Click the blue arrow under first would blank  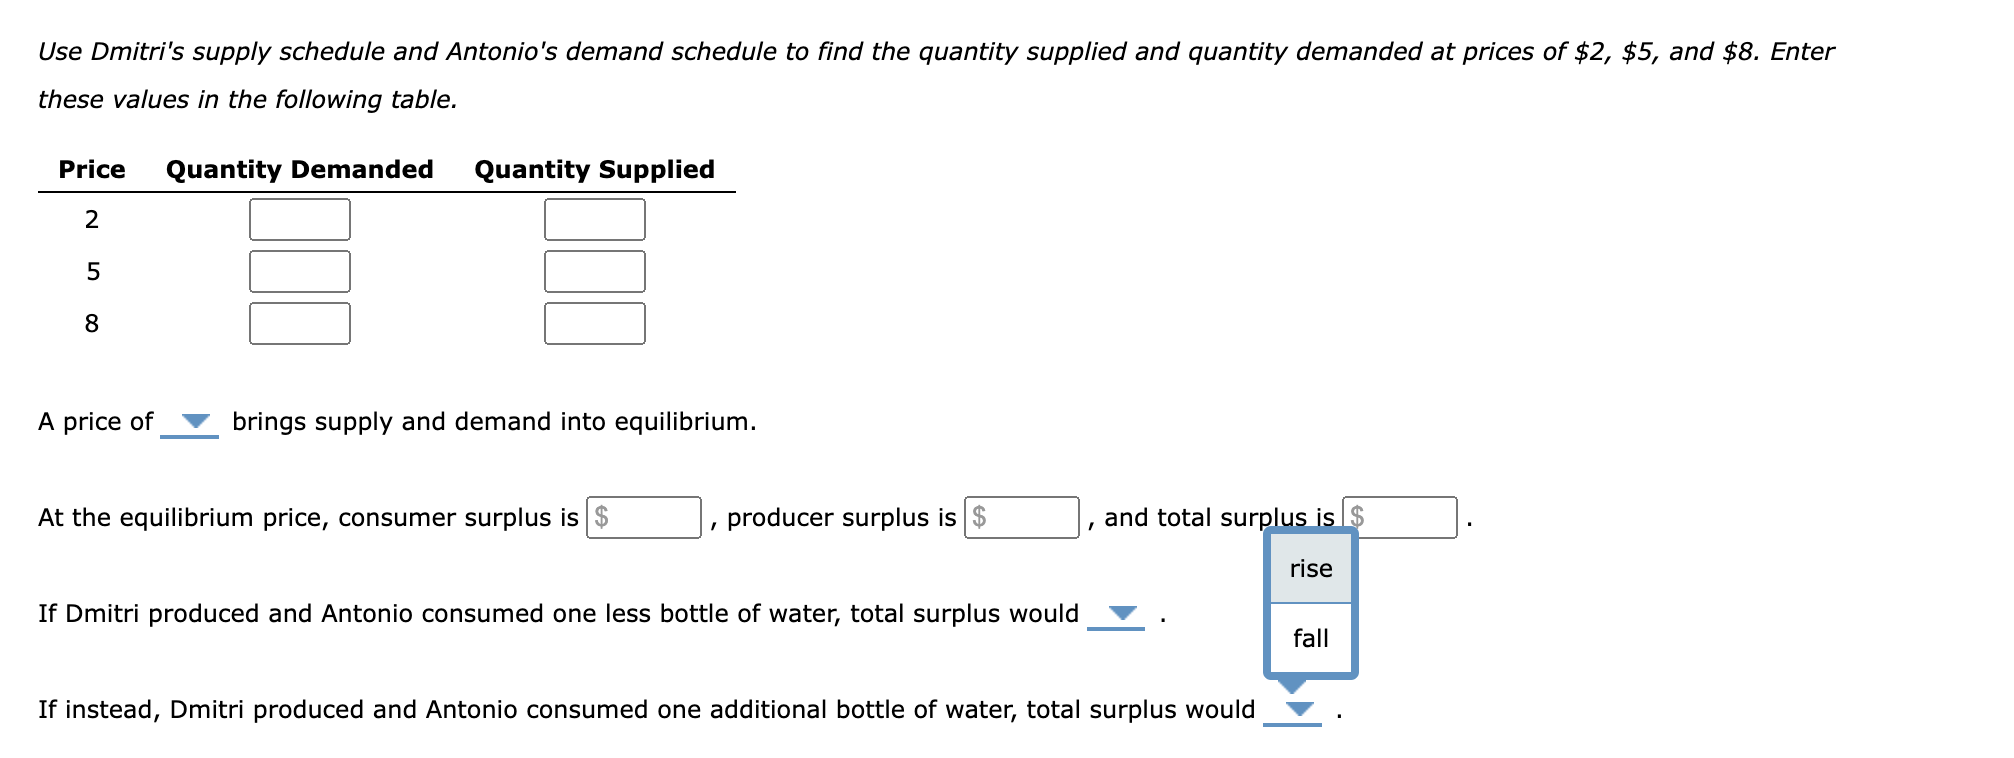point(1123,614)
